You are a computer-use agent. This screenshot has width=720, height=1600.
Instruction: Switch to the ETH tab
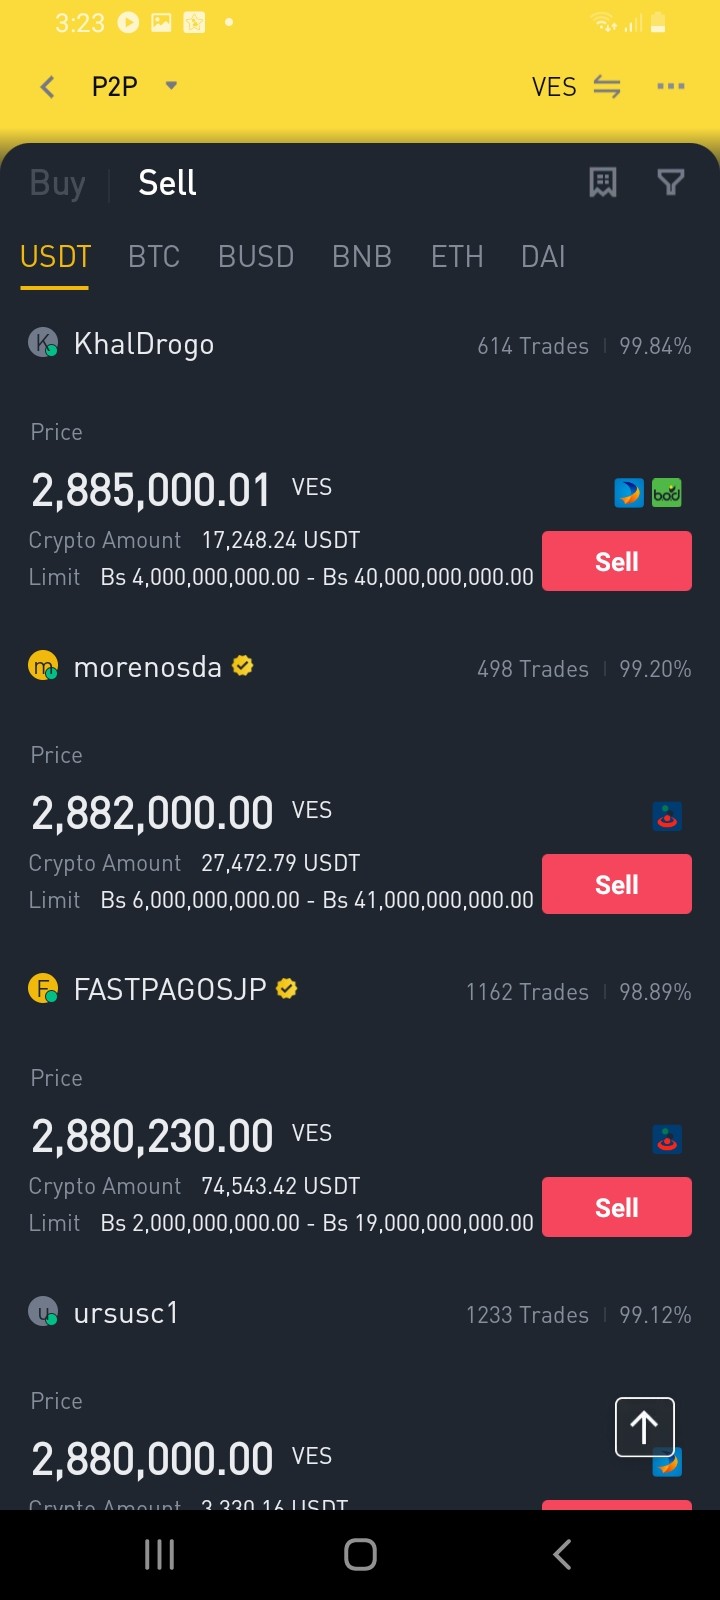click(457, 257)
